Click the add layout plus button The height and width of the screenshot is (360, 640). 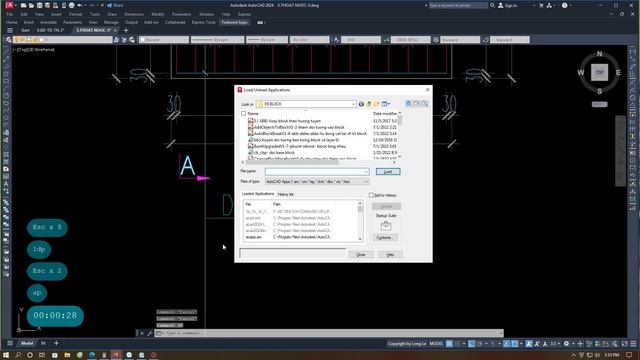[56, 343]
